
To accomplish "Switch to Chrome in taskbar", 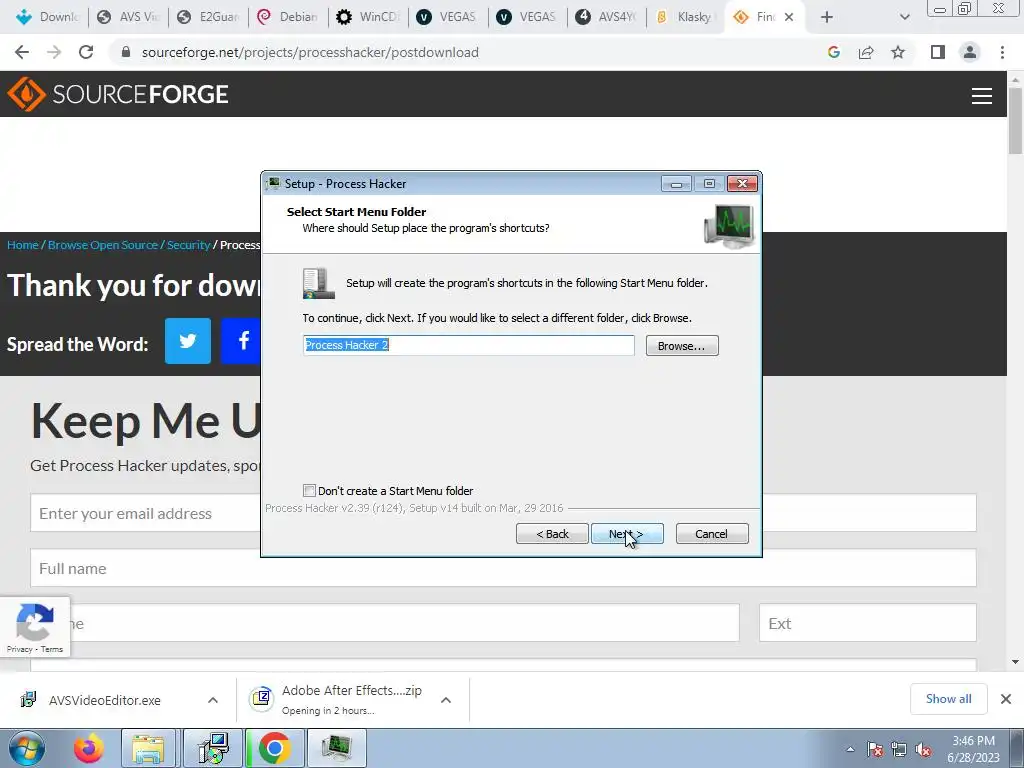I will click(x=274, y=748).
